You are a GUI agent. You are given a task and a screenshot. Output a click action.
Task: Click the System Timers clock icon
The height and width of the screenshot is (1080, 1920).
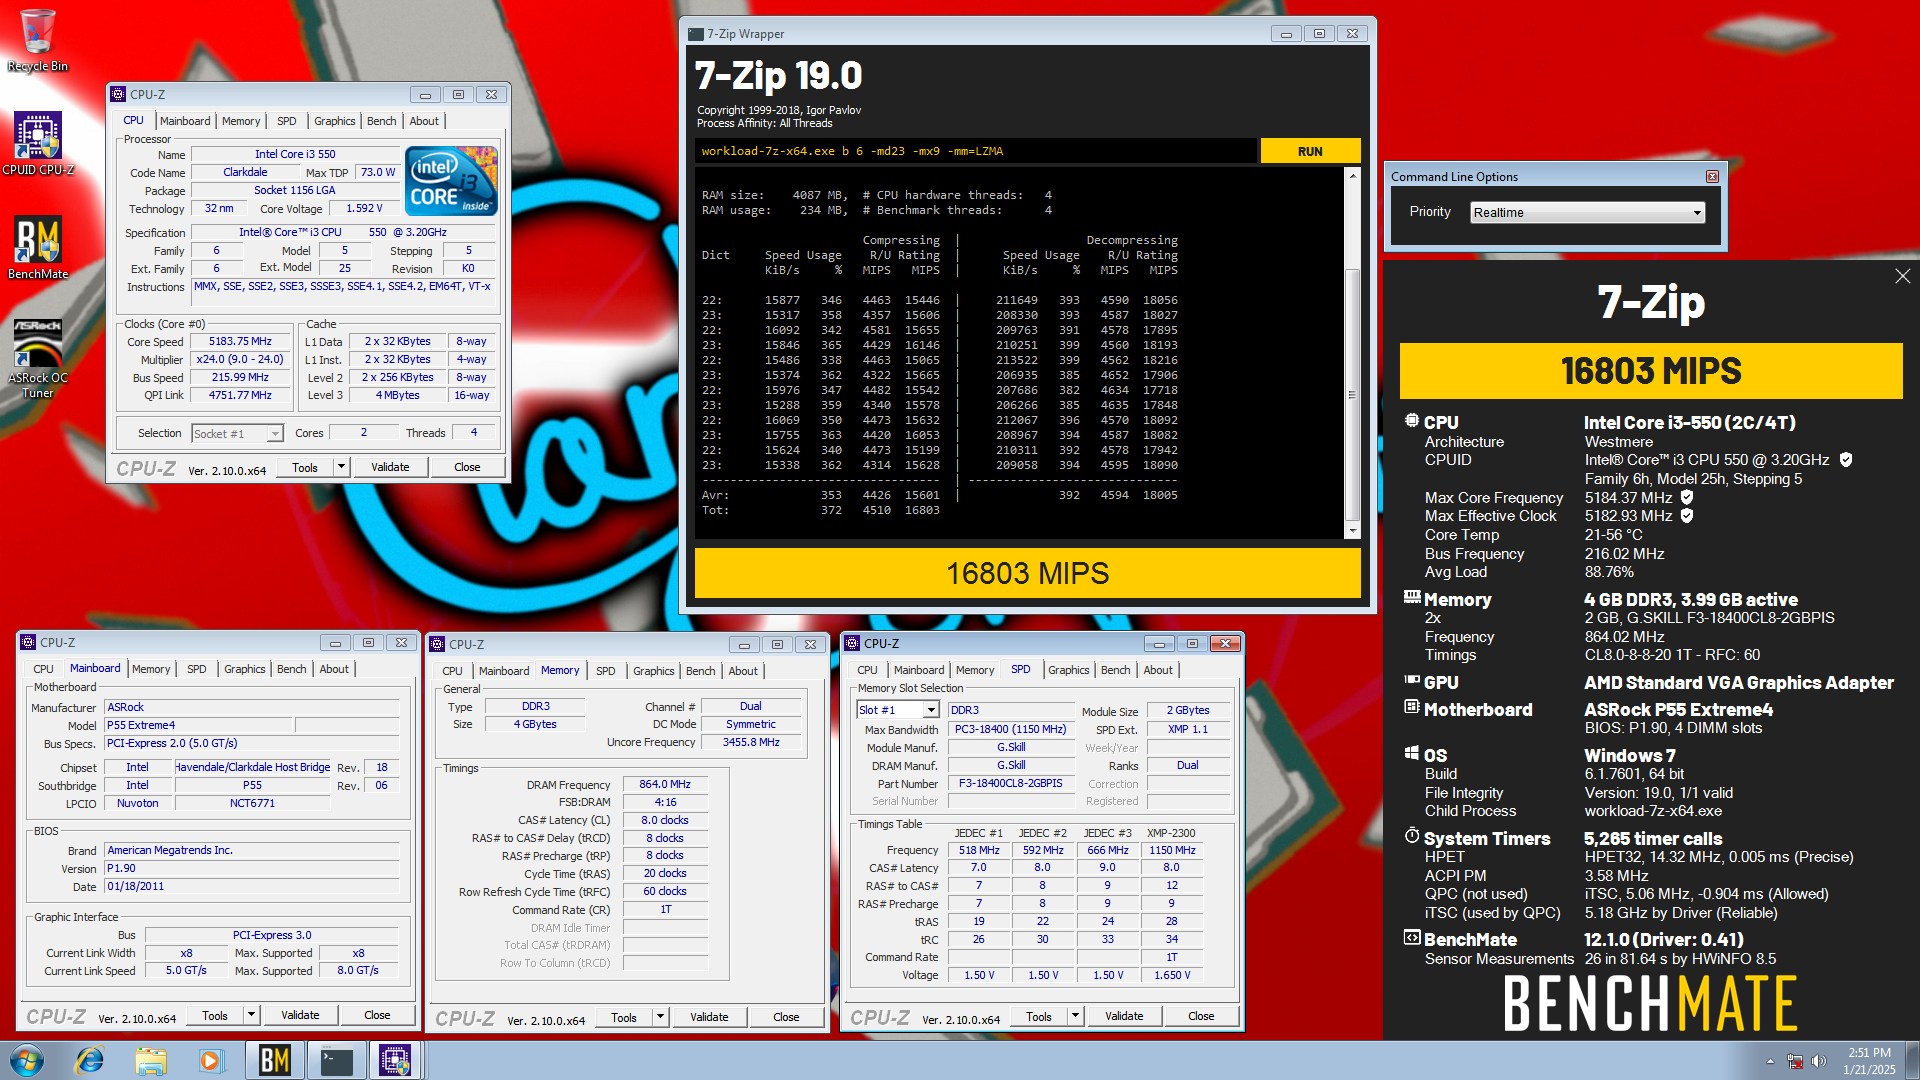[x=1412, y=836]
